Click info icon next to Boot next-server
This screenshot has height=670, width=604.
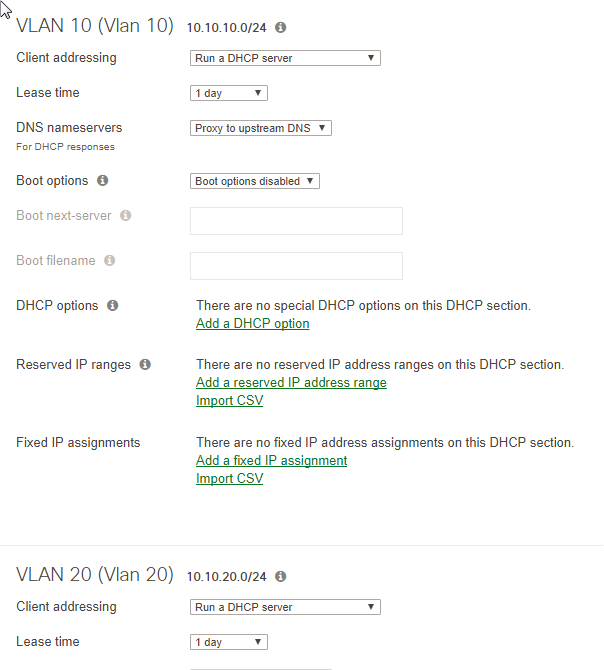point(126,215)
